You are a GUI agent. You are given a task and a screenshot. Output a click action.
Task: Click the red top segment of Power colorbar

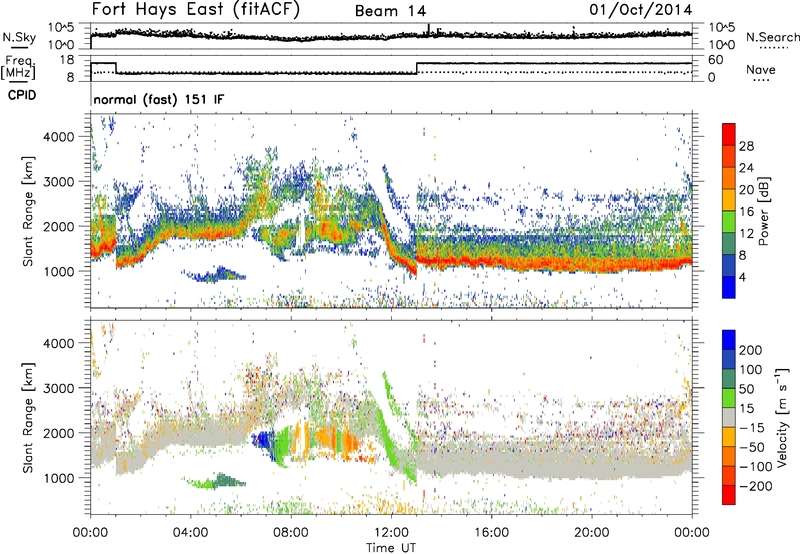(x=729, y=134)
